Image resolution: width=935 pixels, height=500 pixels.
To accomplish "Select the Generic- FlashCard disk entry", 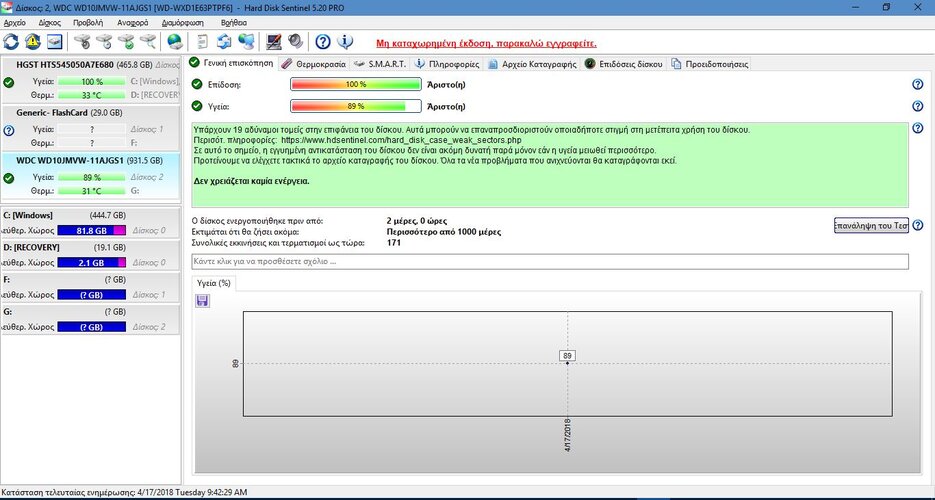I will pyautogui.click(x=90, y=128).
